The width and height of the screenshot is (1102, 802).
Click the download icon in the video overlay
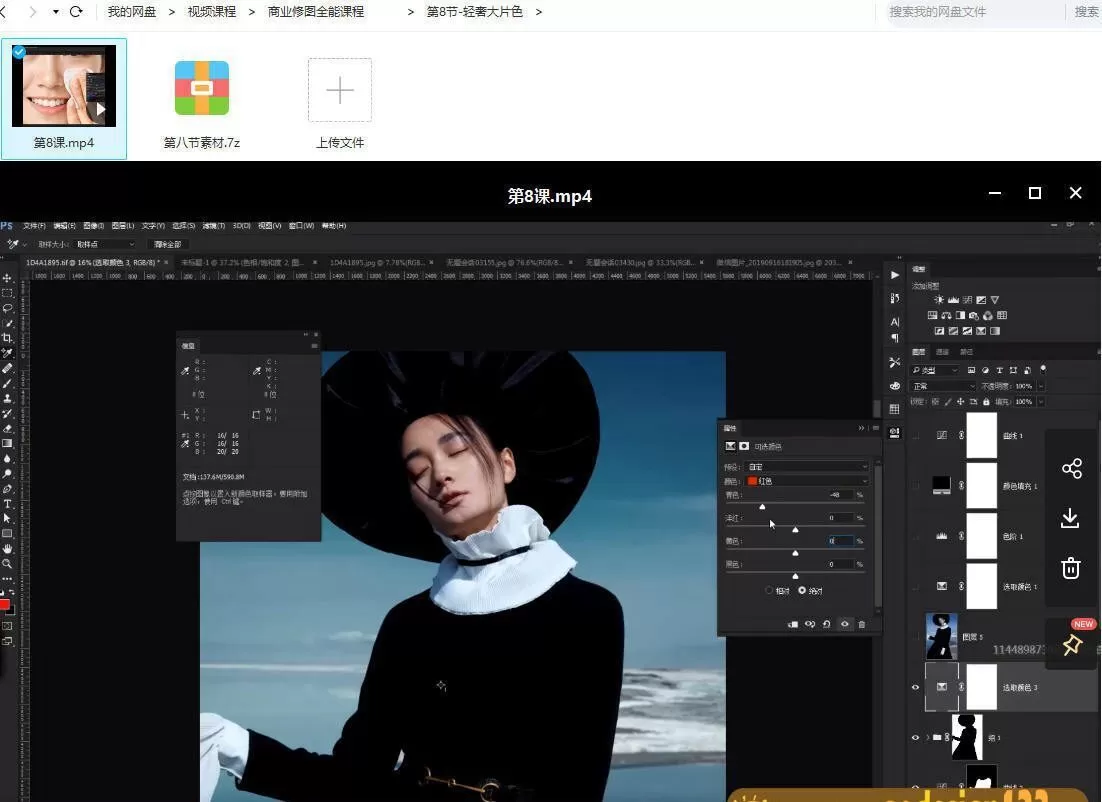coord(1070,518)
